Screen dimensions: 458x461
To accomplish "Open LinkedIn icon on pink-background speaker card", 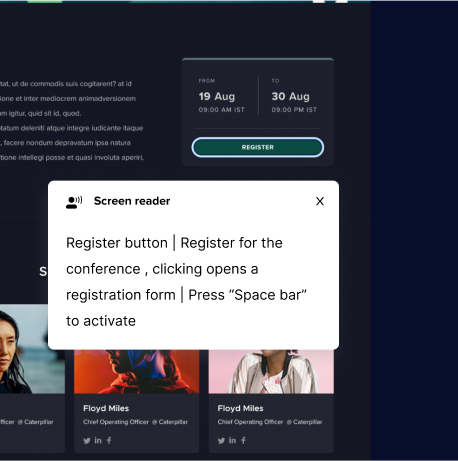I will pos(232,440).
